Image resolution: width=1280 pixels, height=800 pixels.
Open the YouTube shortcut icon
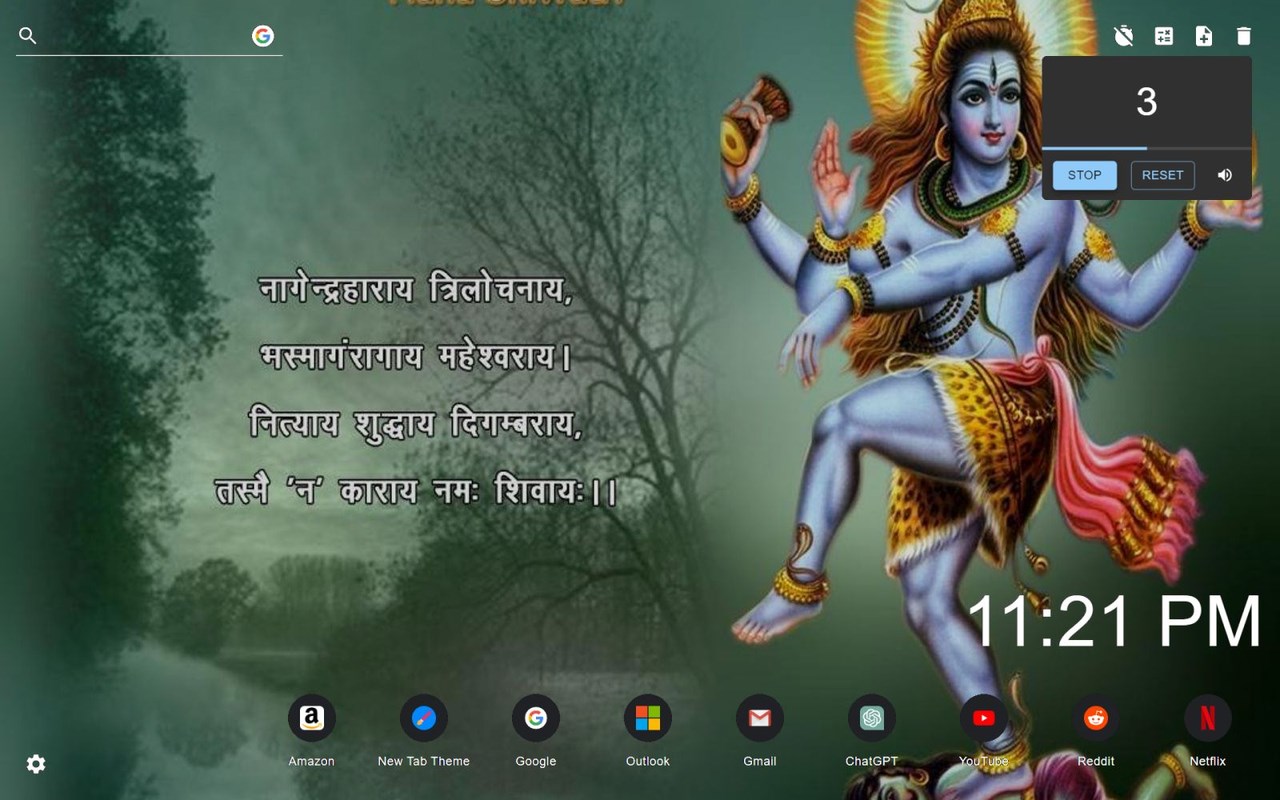984,718
